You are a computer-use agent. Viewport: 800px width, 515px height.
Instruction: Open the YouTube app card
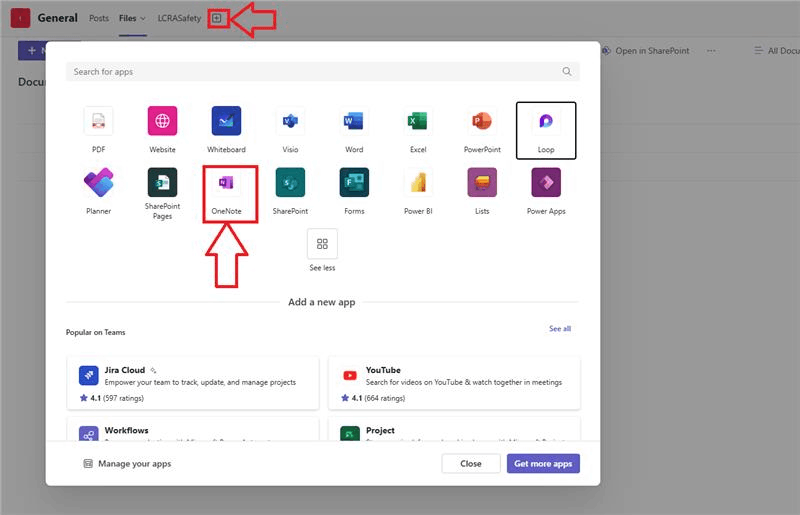click(454, 383)
